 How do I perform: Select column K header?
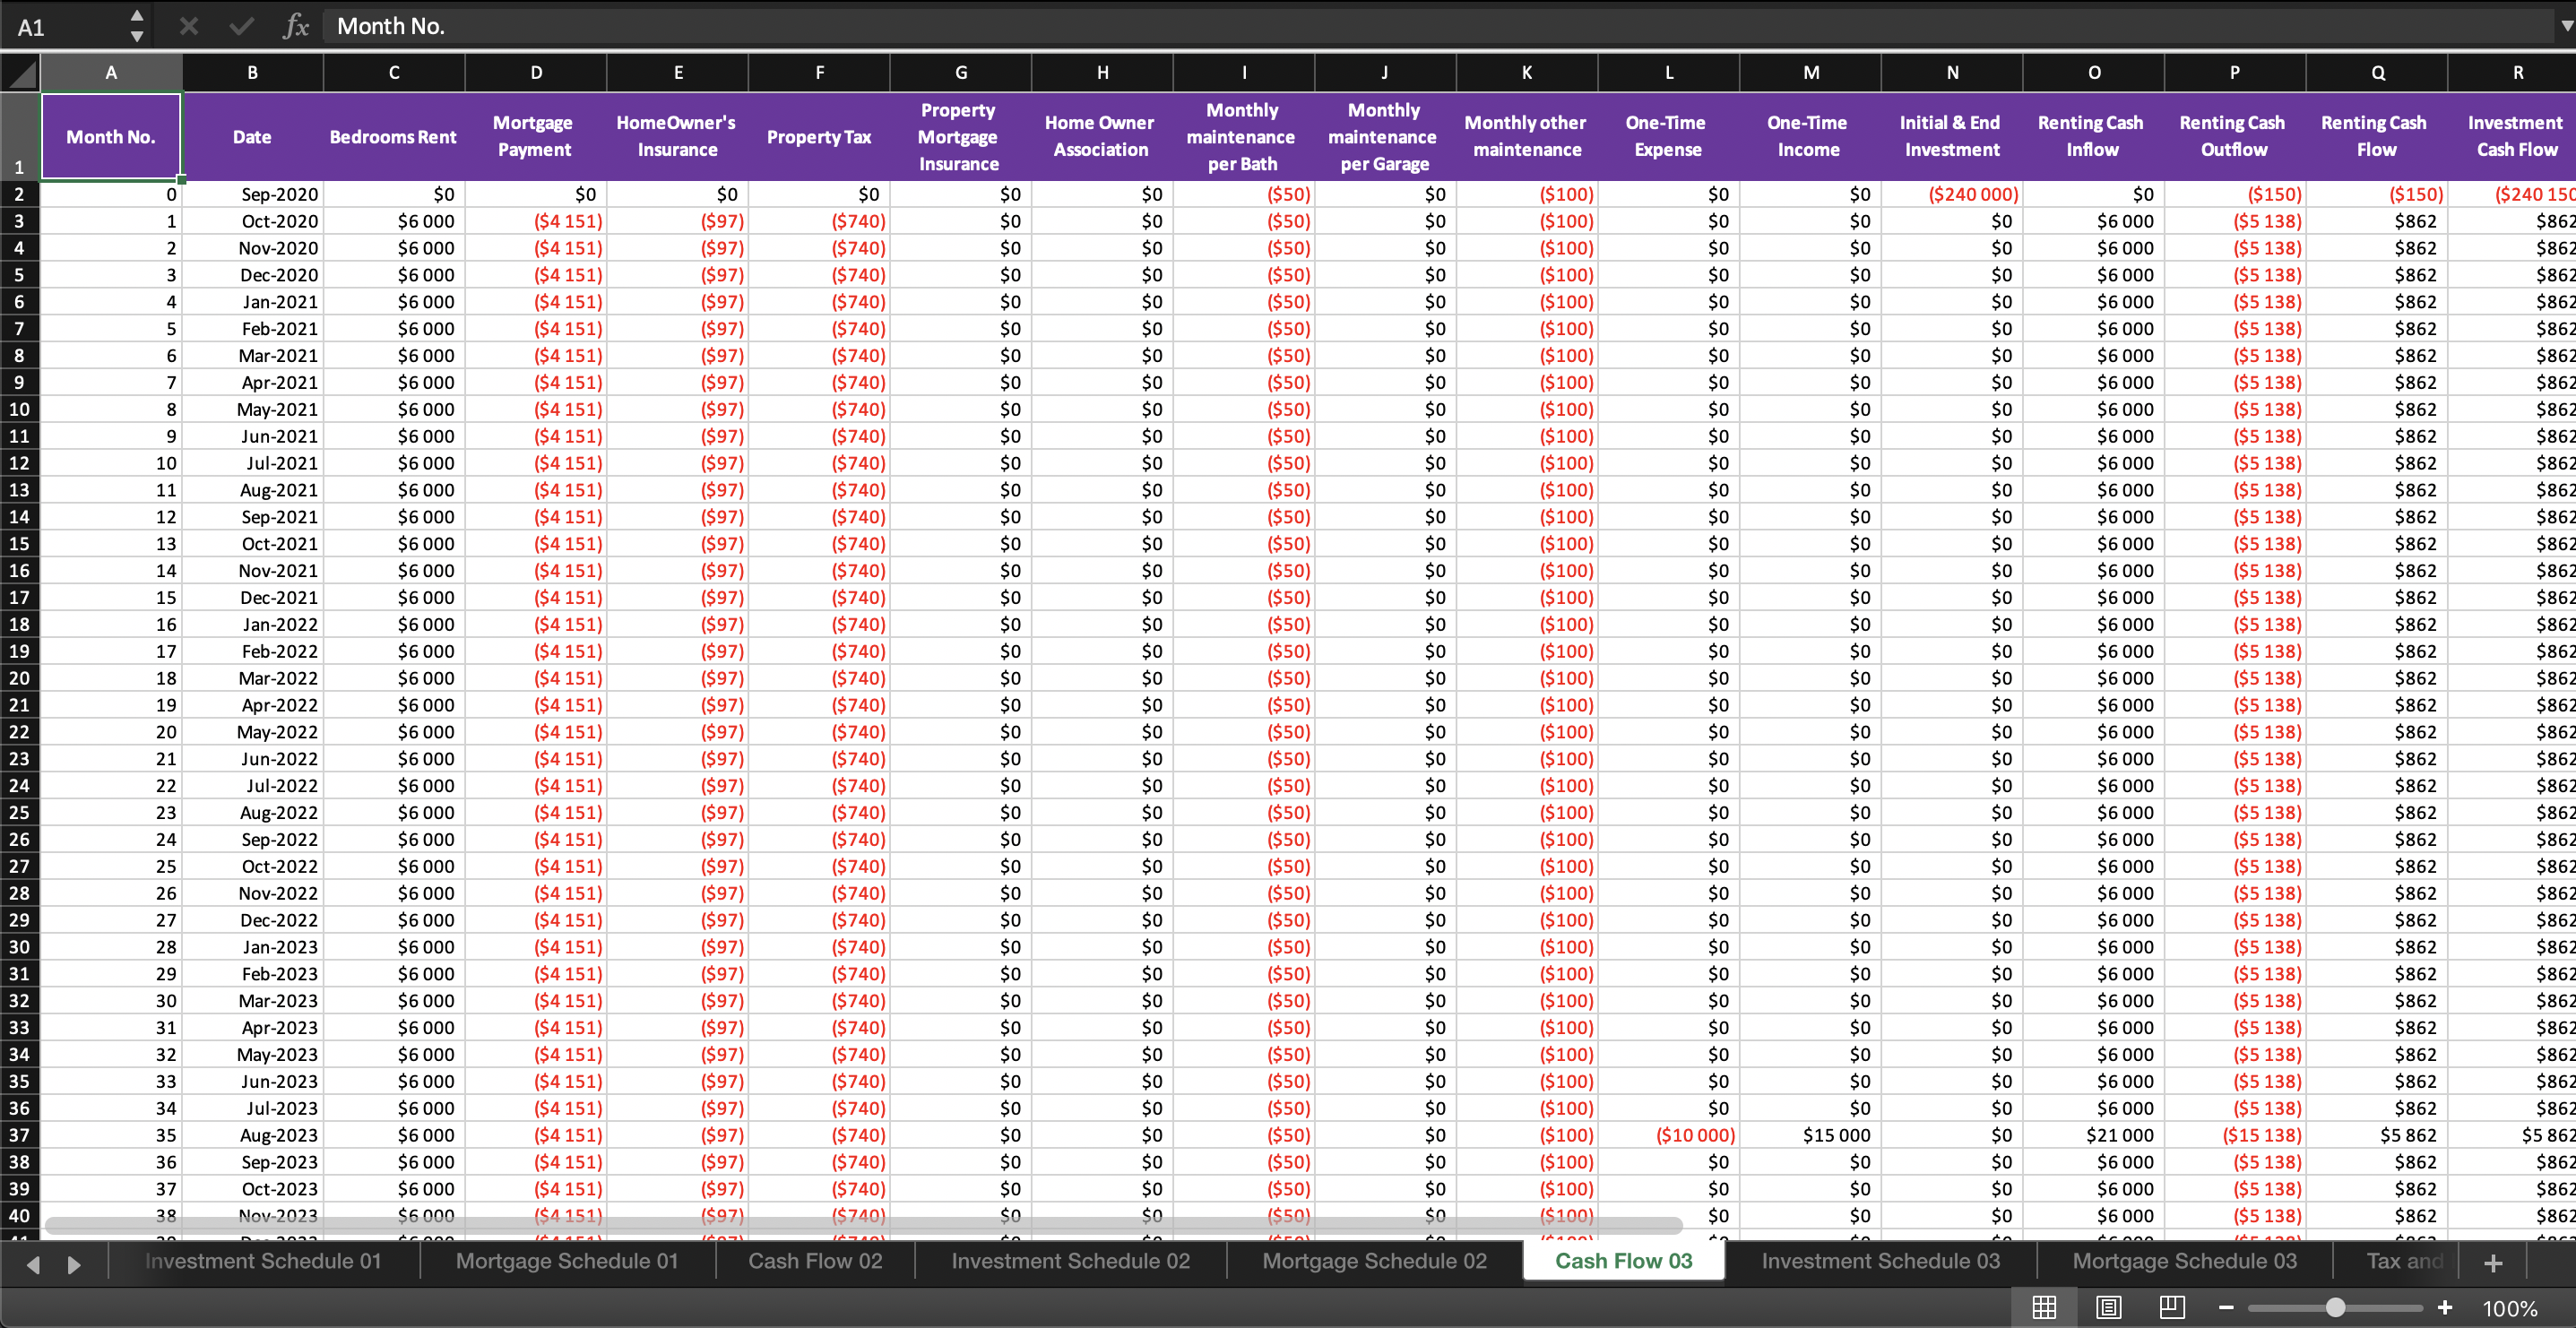click(1527, 73)
